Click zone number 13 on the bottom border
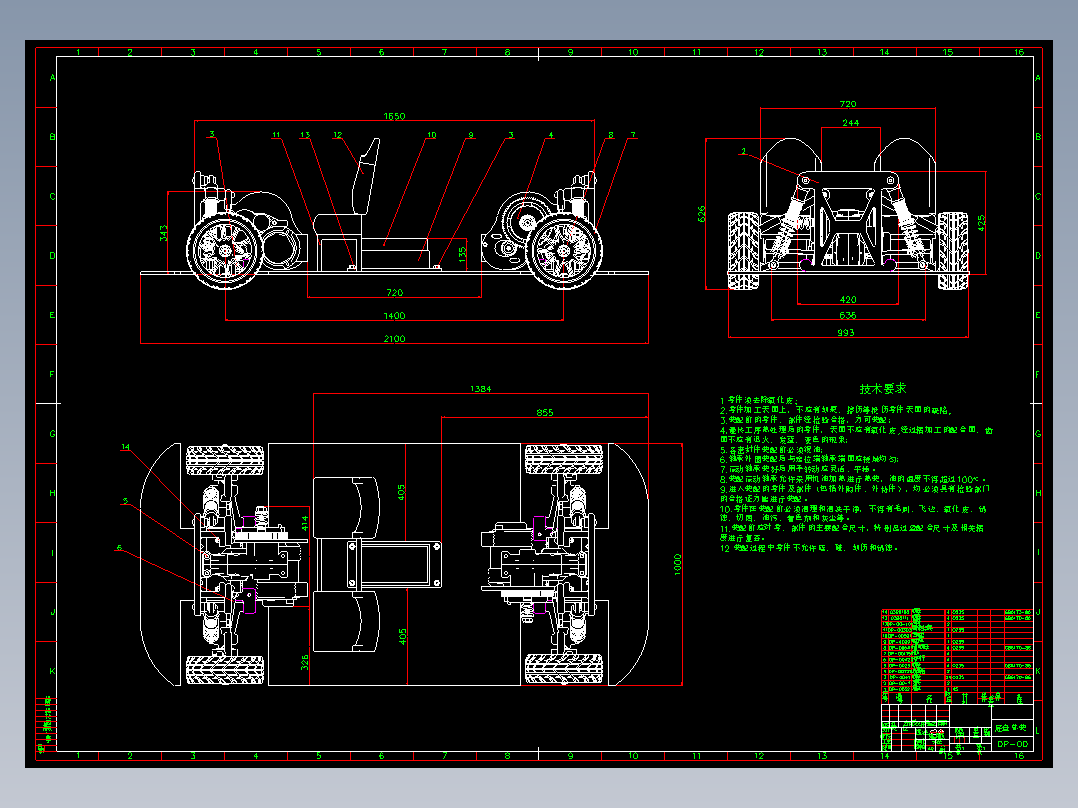 [x=822, y=755]
